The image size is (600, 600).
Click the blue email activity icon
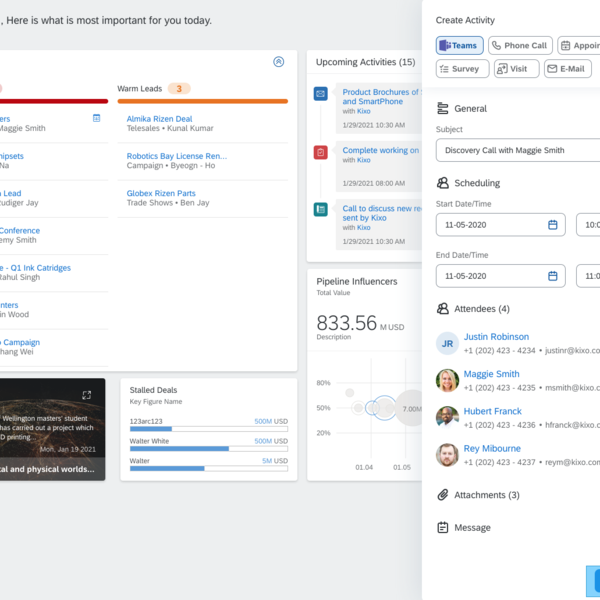coord(320,94)
